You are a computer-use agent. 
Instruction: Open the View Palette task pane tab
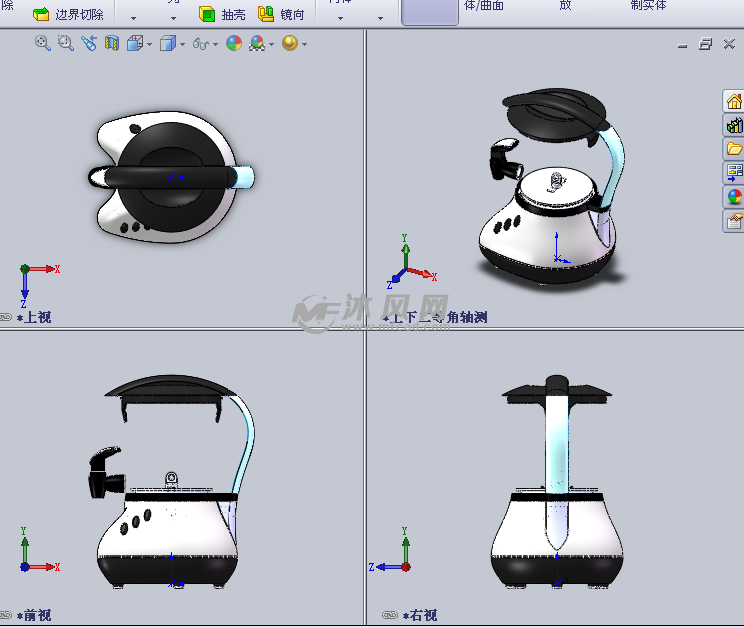[734, 173]
